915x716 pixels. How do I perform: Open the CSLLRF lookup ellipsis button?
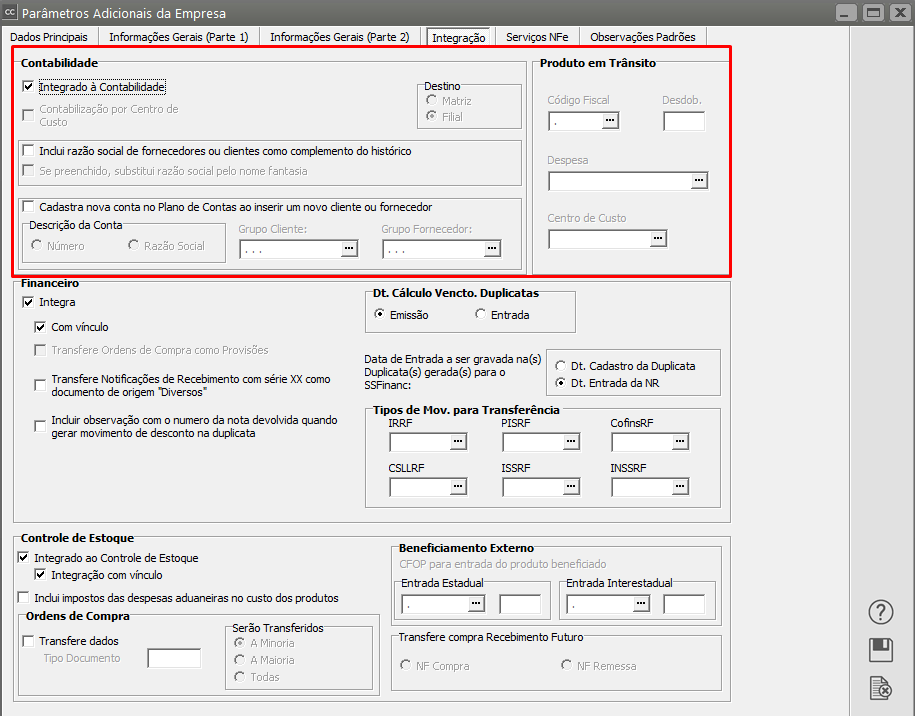[458, 487]
